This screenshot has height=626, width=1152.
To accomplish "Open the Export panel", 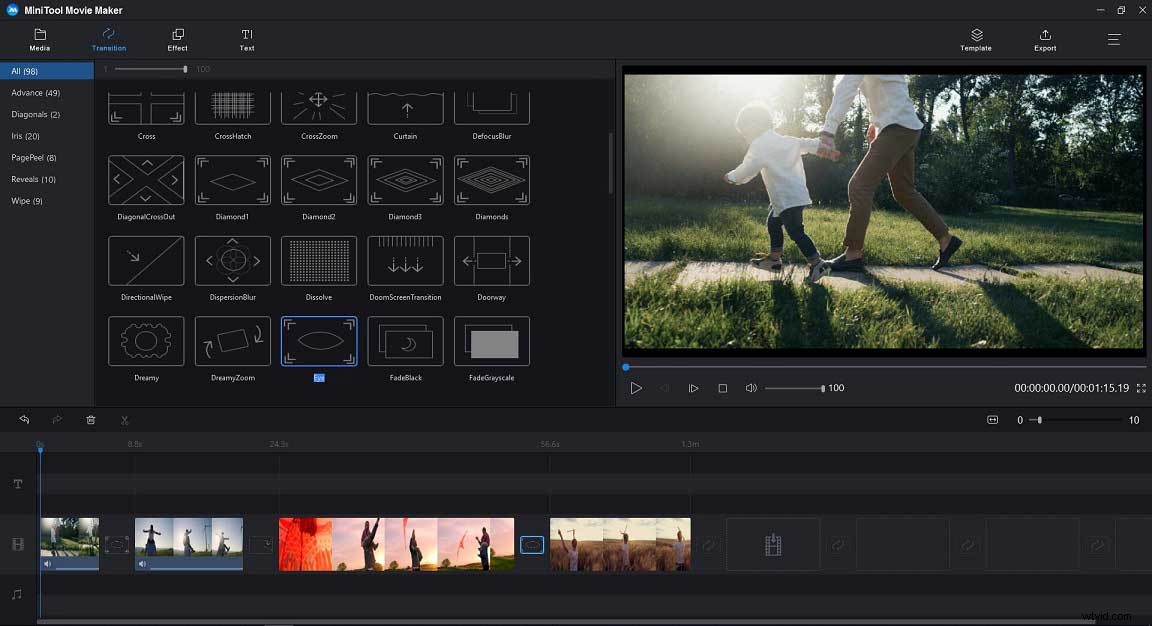I will [1044, 39].
